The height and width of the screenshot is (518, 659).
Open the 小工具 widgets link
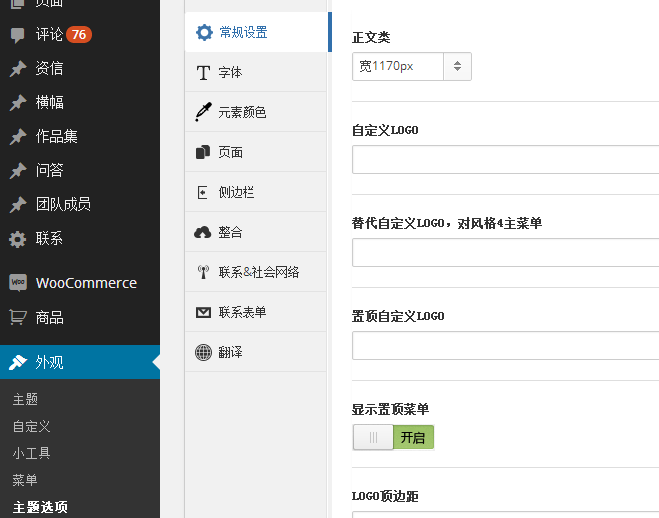(32, 453)
